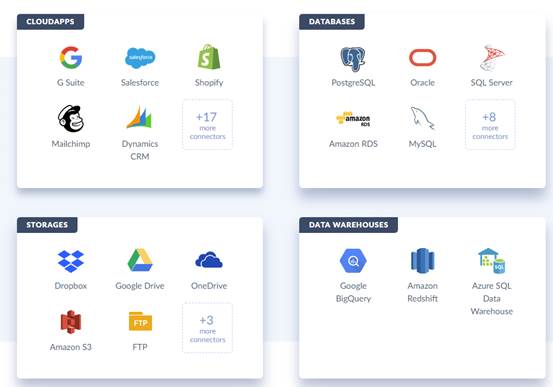Viewport: 553px width, 387px height.
Task: Pick the Amazon S3 red icon
Action: [x=71, y=322]
